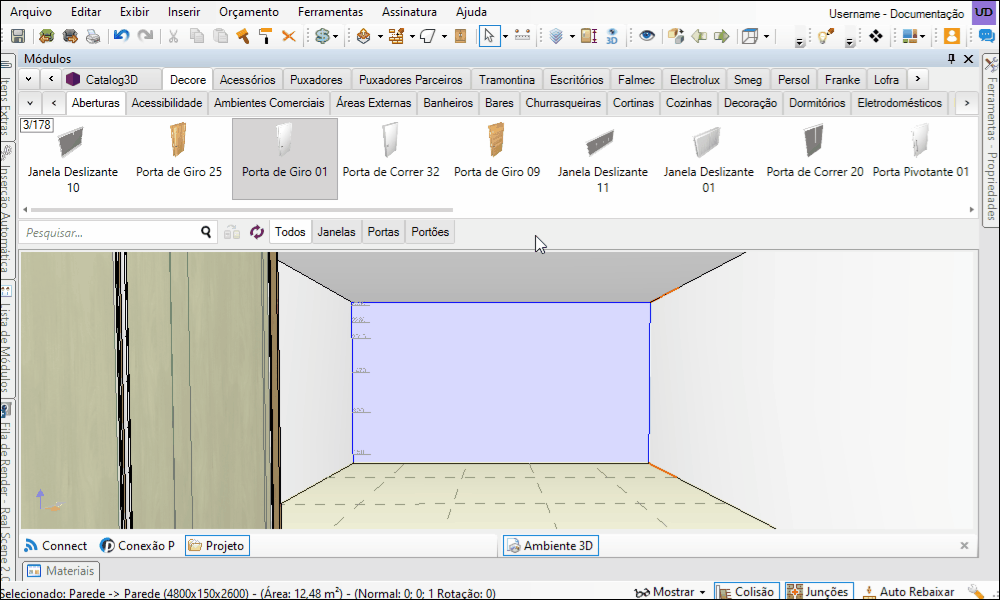Expand the dollar sign budget dropdown arrow
Viewport: 1000px width, 600px height.
(x=335, y=37)
